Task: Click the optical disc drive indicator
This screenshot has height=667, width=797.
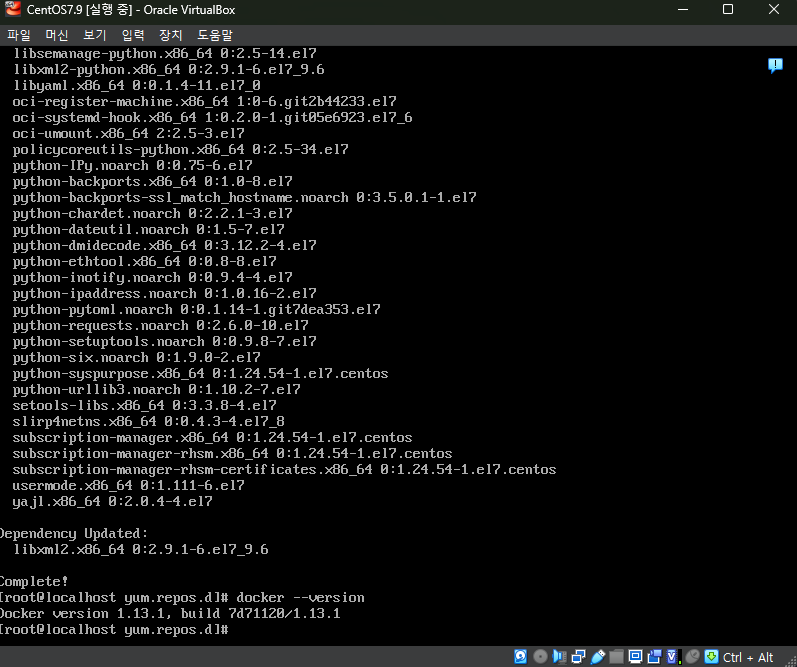Action: [540, 657]
